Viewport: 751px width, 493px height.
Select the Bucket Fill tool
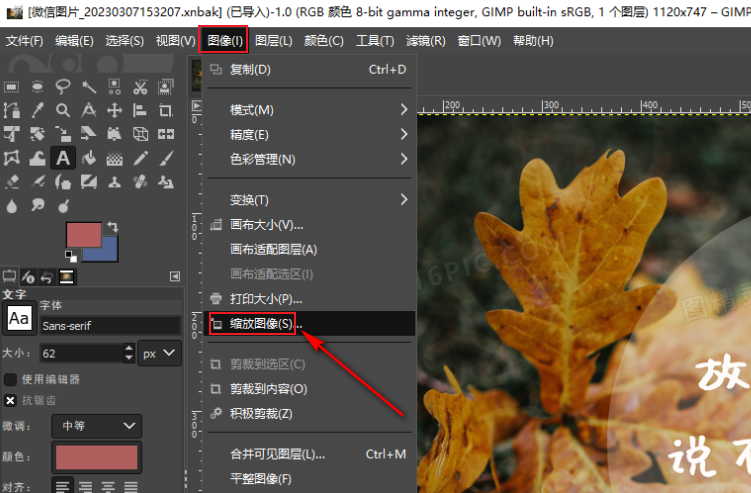[89, 158]
